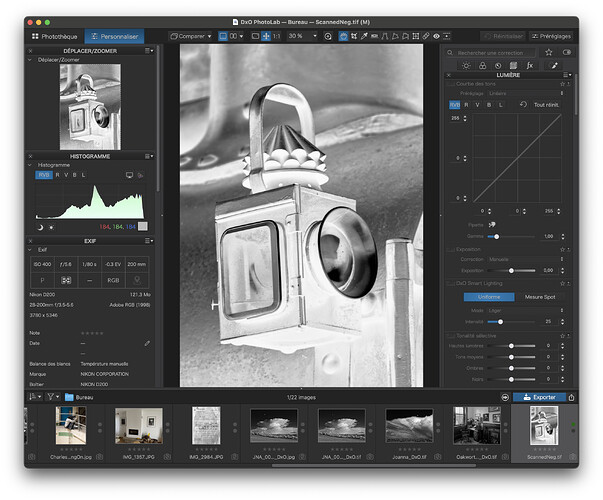Select Mesure Spot Smart Lighting mode
The image size is (603, 500).
(540, 297)
